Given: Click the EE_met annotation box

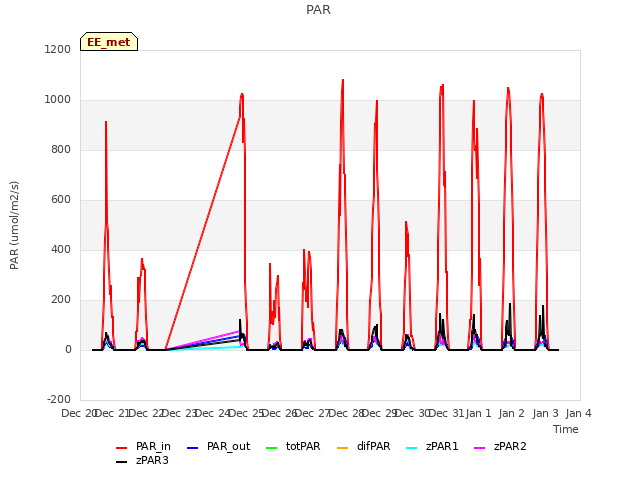Looking at the screenshot, I should (109, 42).
